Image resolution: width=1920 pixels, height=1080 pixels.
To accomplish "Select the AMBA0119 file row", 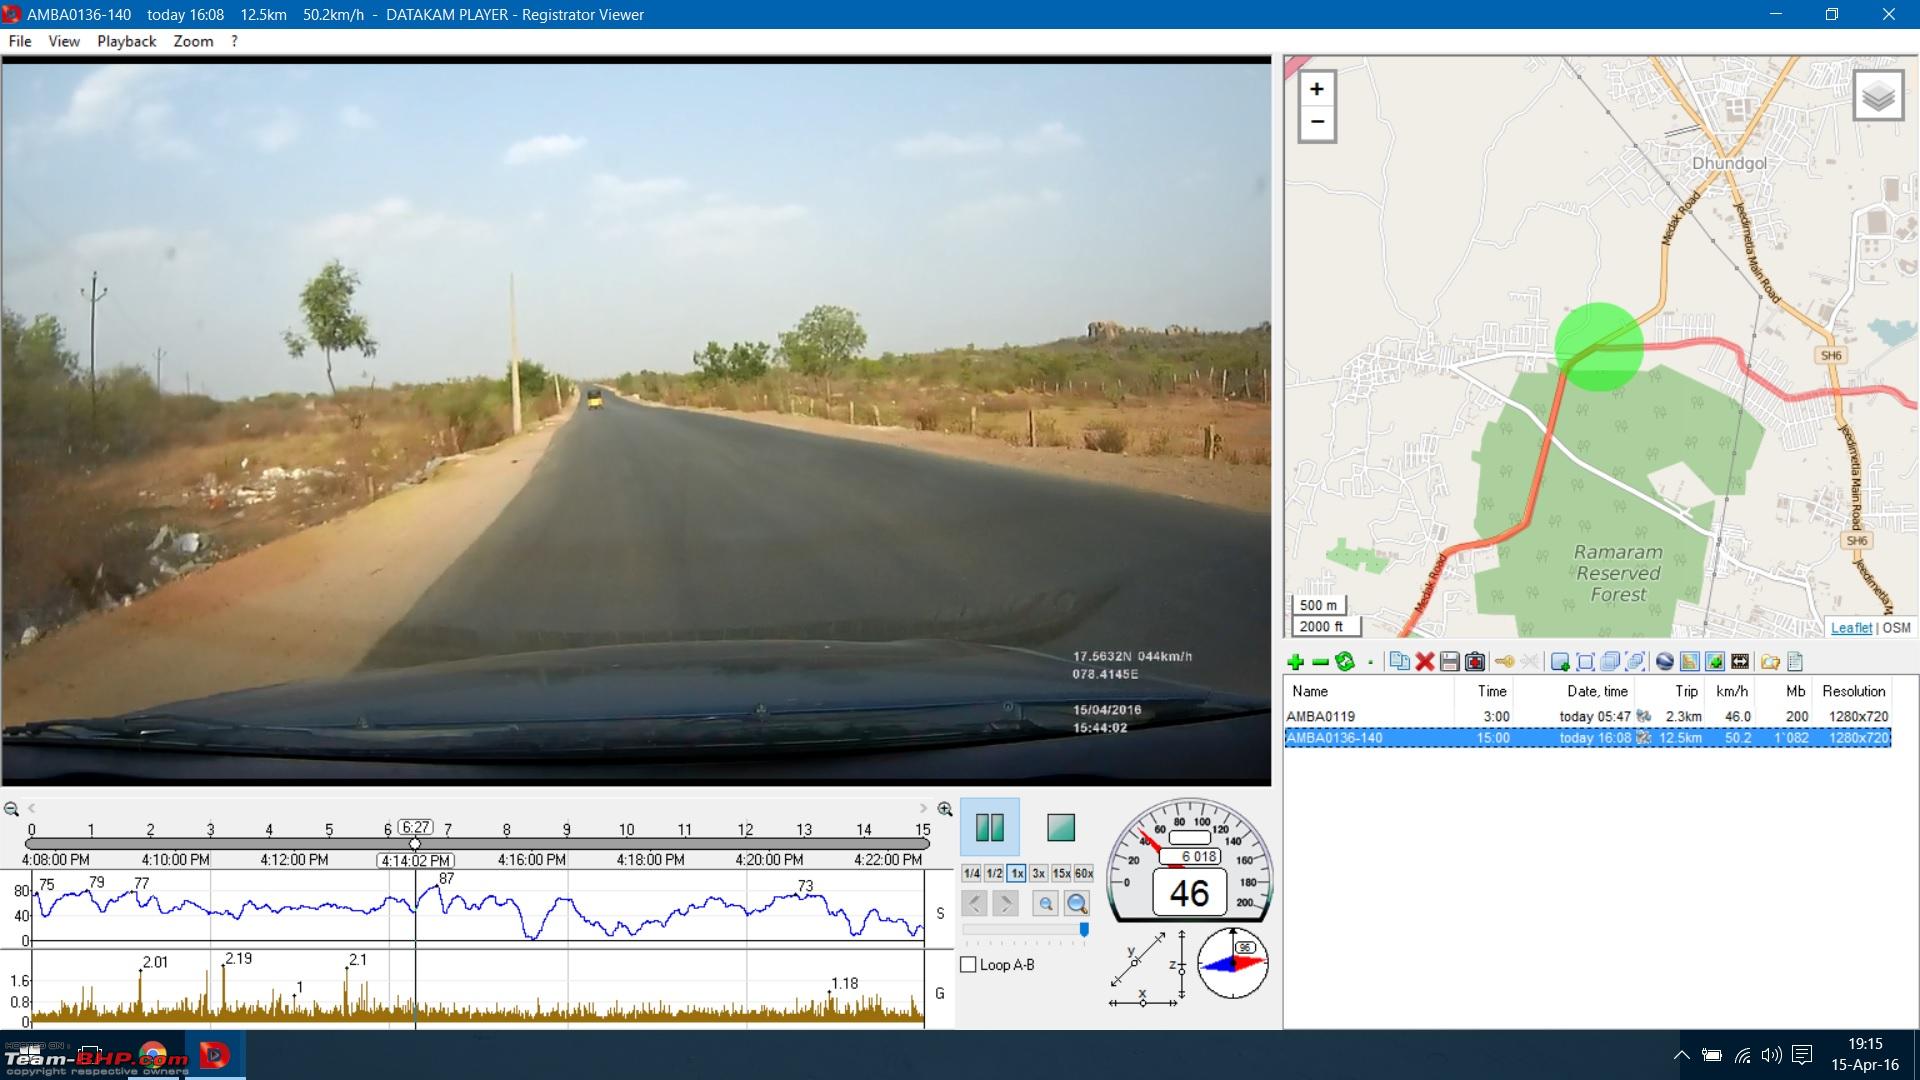I will click(1588, 716).
